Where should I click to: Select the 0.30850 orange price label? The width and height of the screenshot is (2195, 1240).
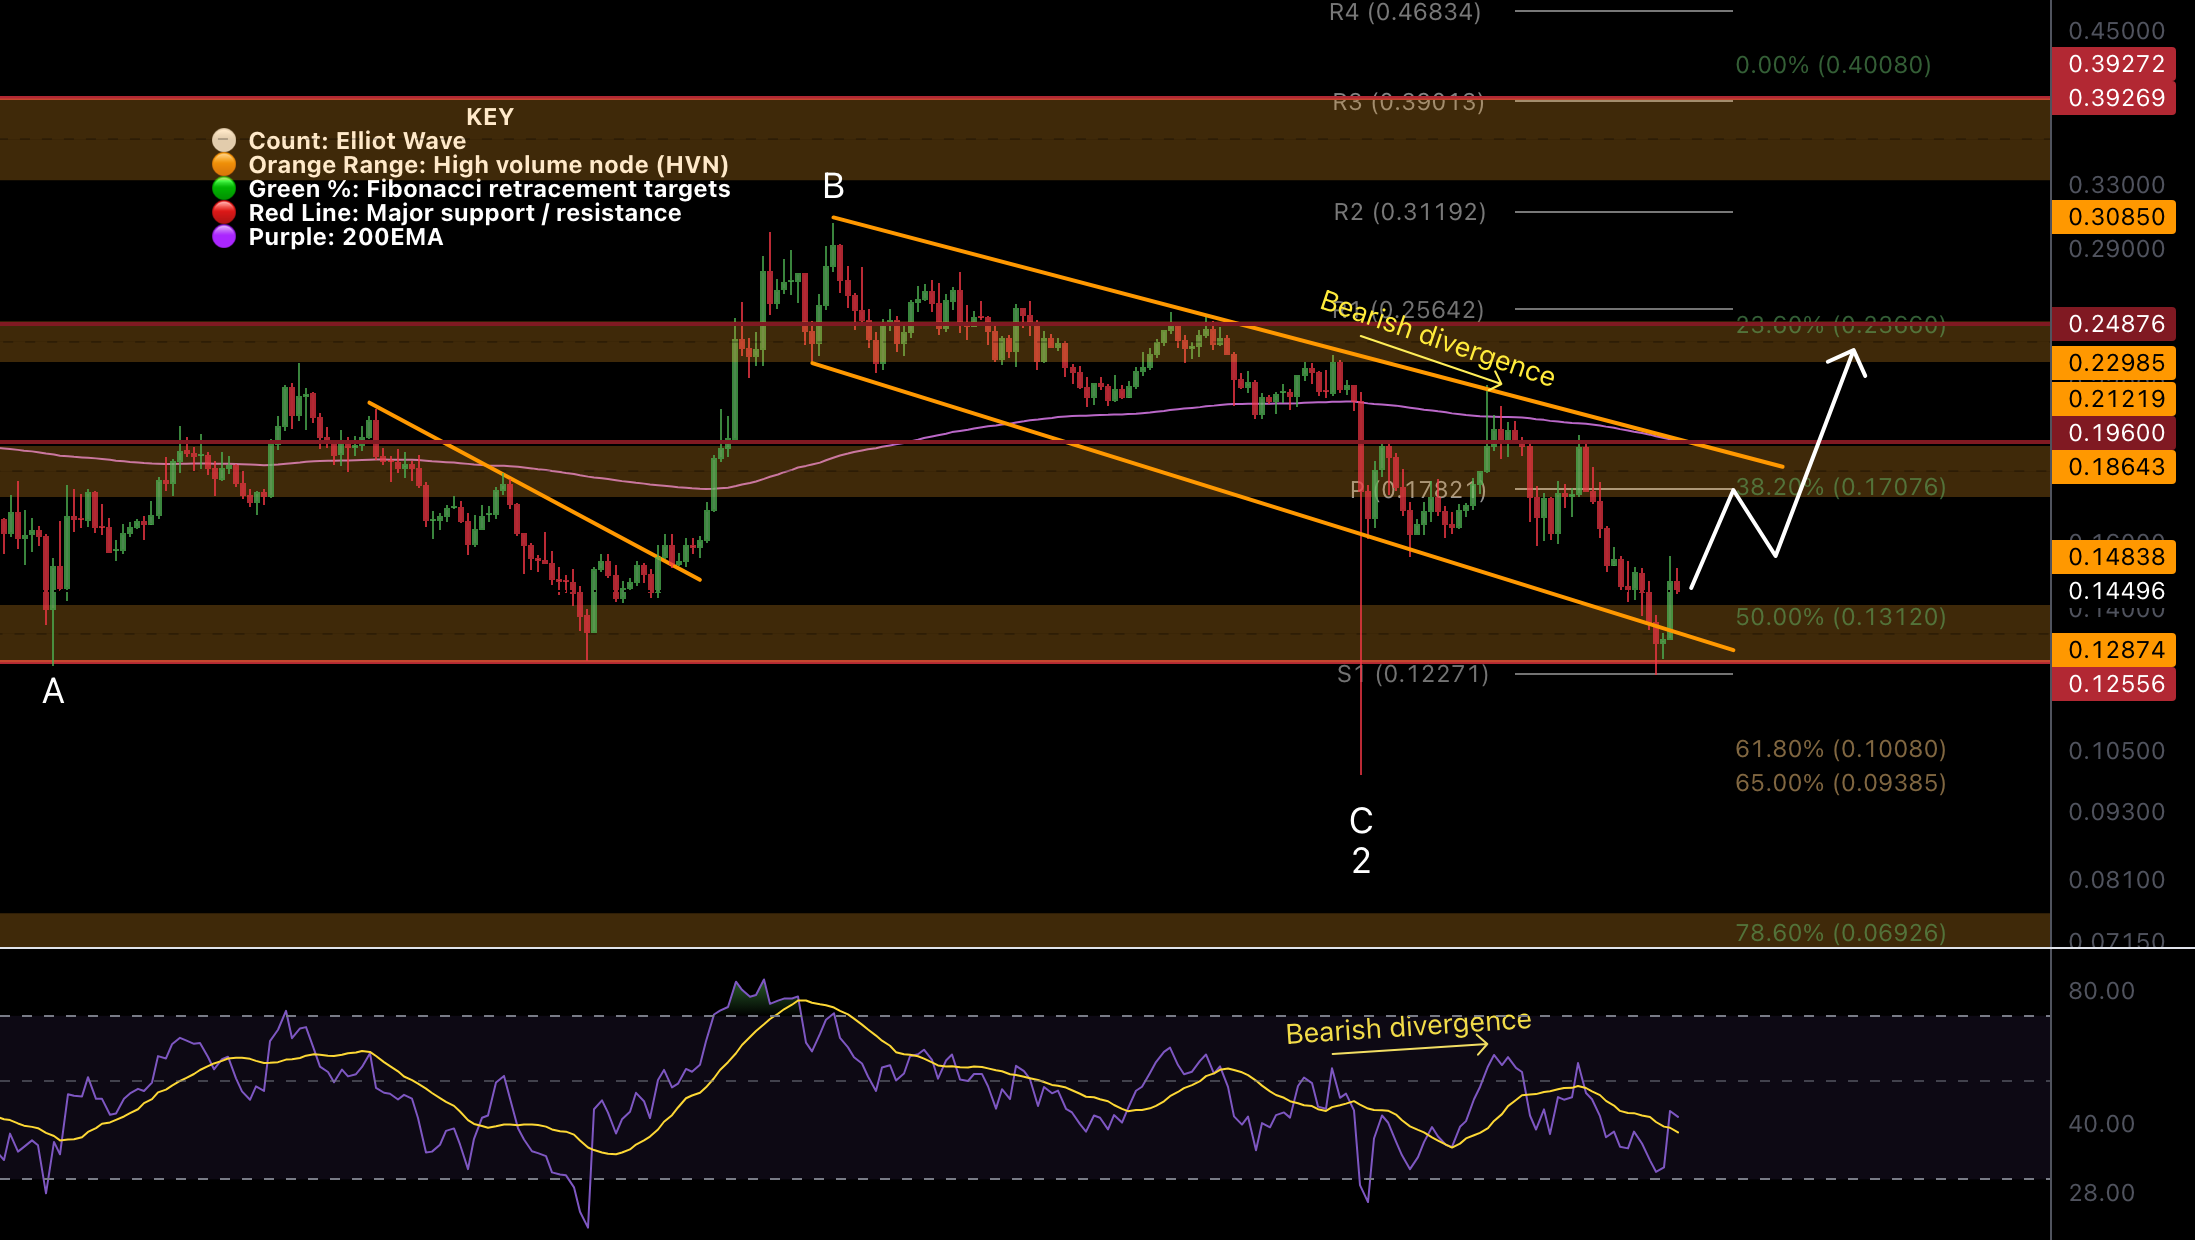tap(2114, 217)
